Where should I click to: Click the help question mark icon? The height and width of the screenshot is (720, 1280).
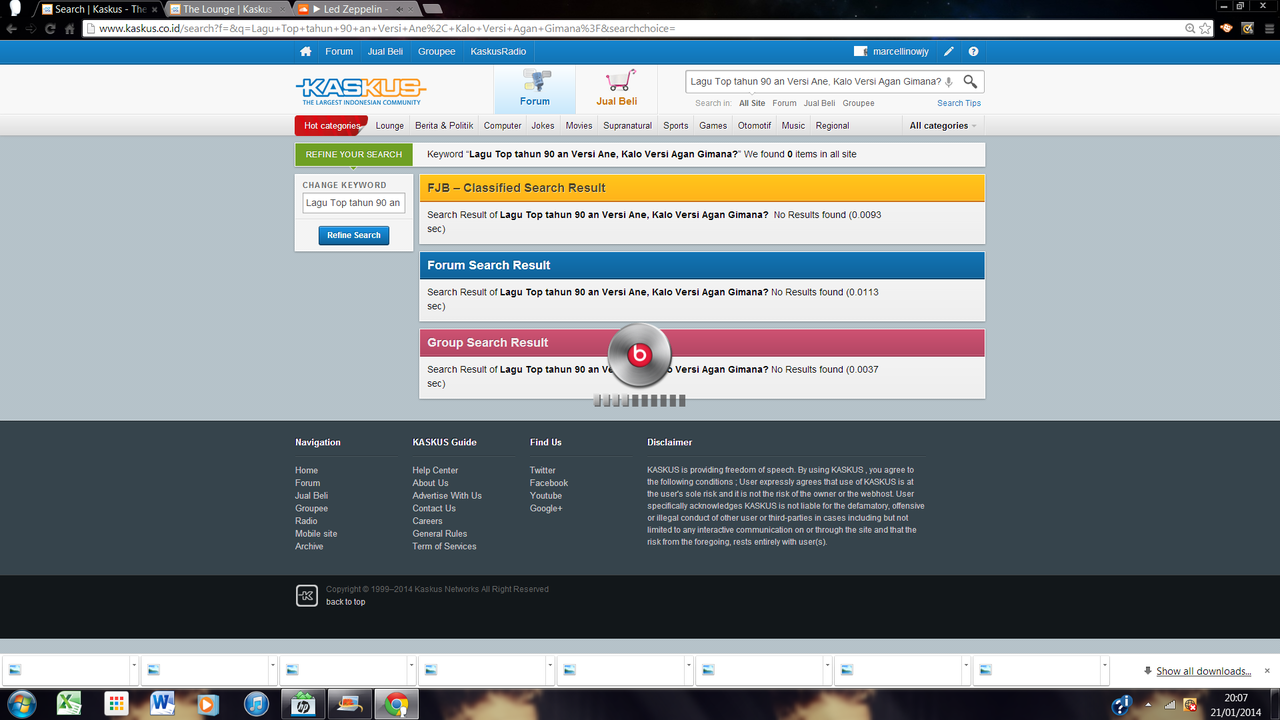(973, 51)
